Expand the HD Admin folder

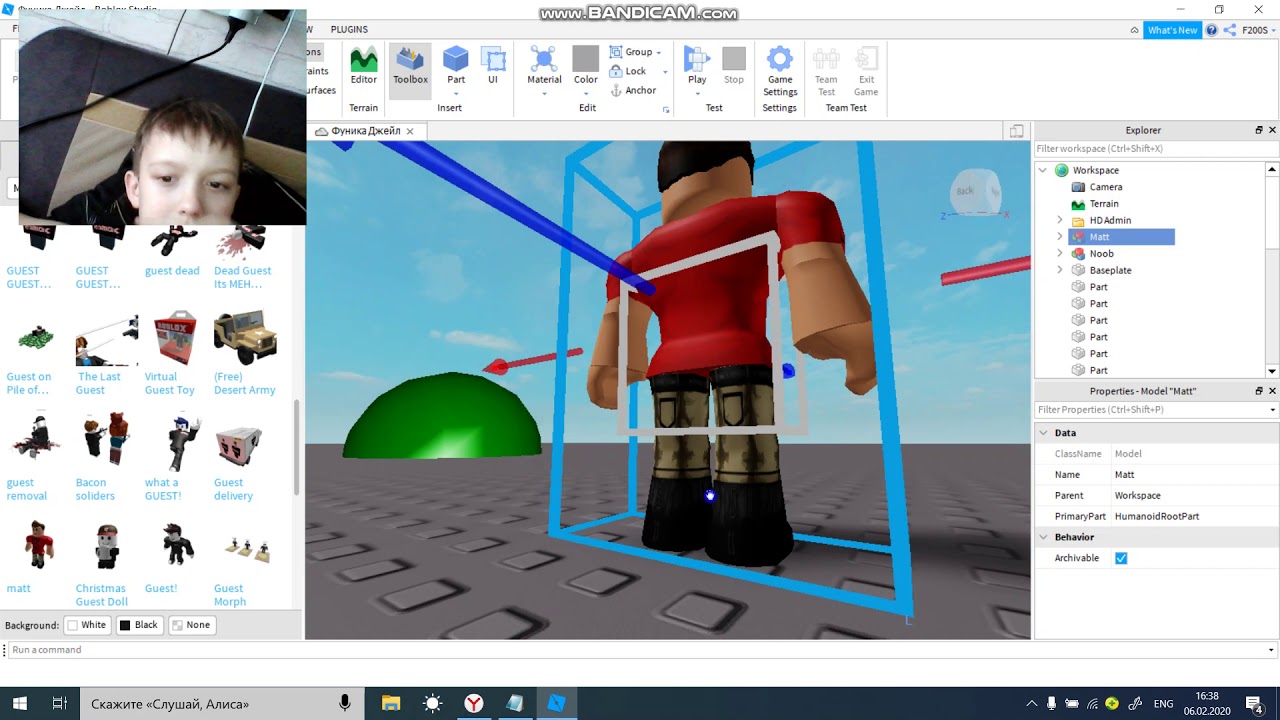pos(1060,220)
